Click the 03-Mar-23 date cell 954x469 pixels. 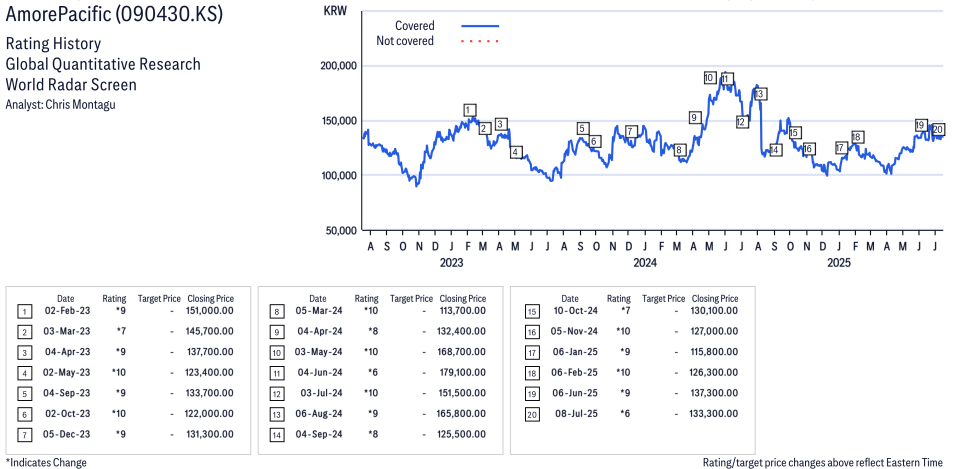[x=68, y=331]
